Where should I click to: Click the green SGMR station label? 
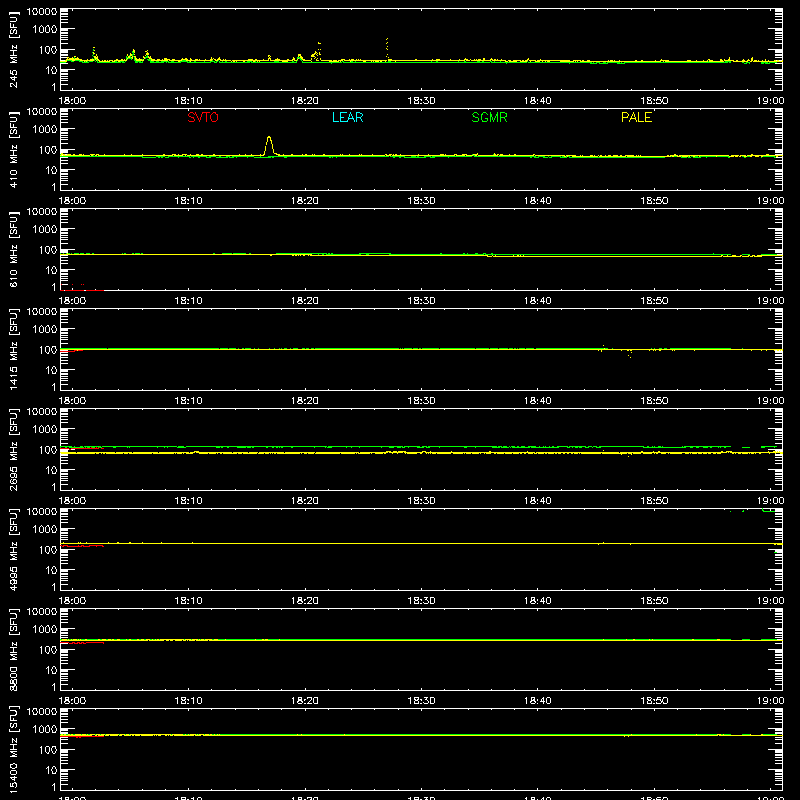[x=489, y=117]
